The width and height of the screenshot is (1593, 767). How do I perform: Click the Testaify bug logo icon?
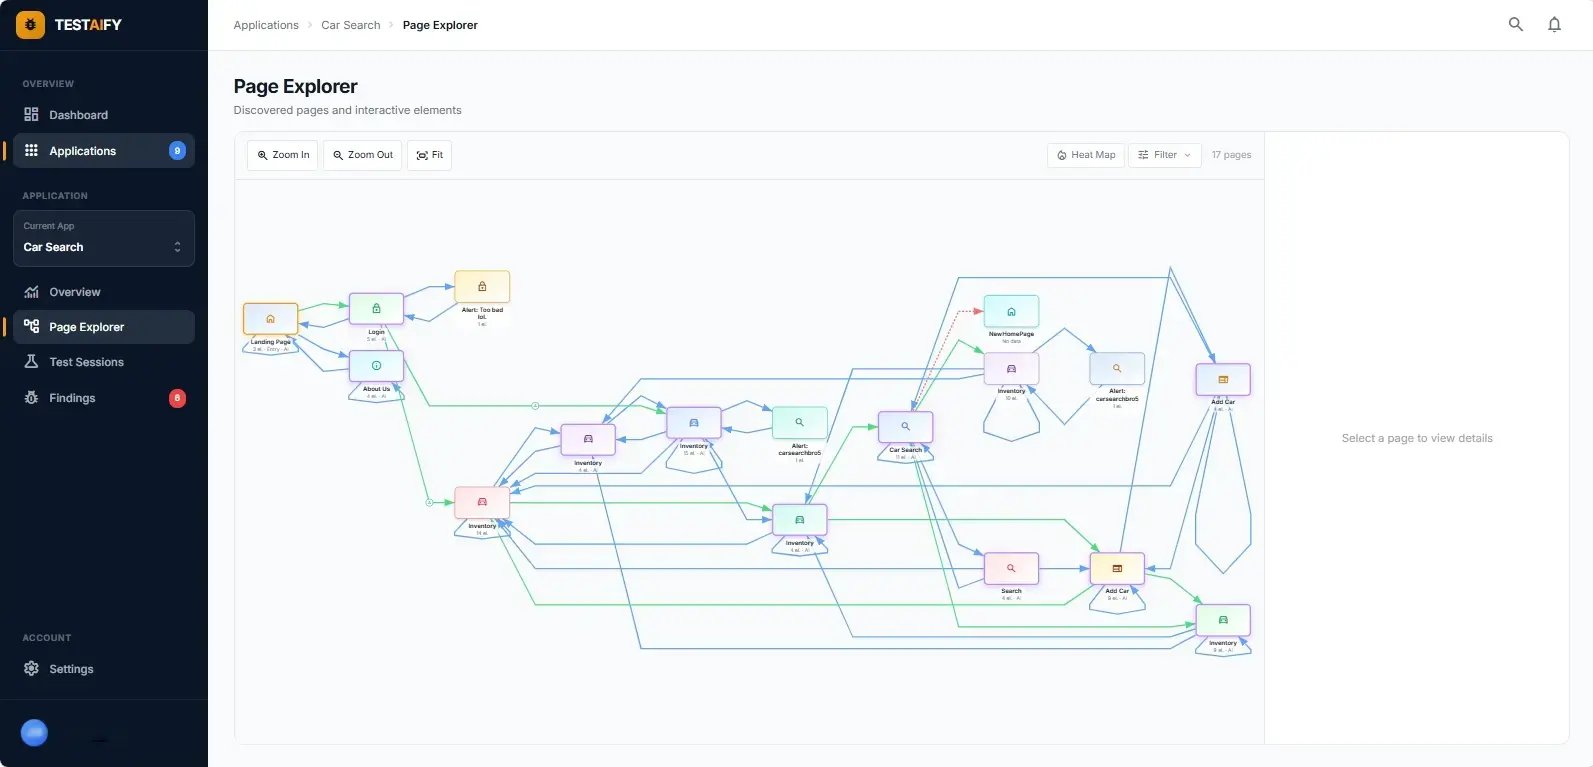point(30,25)
